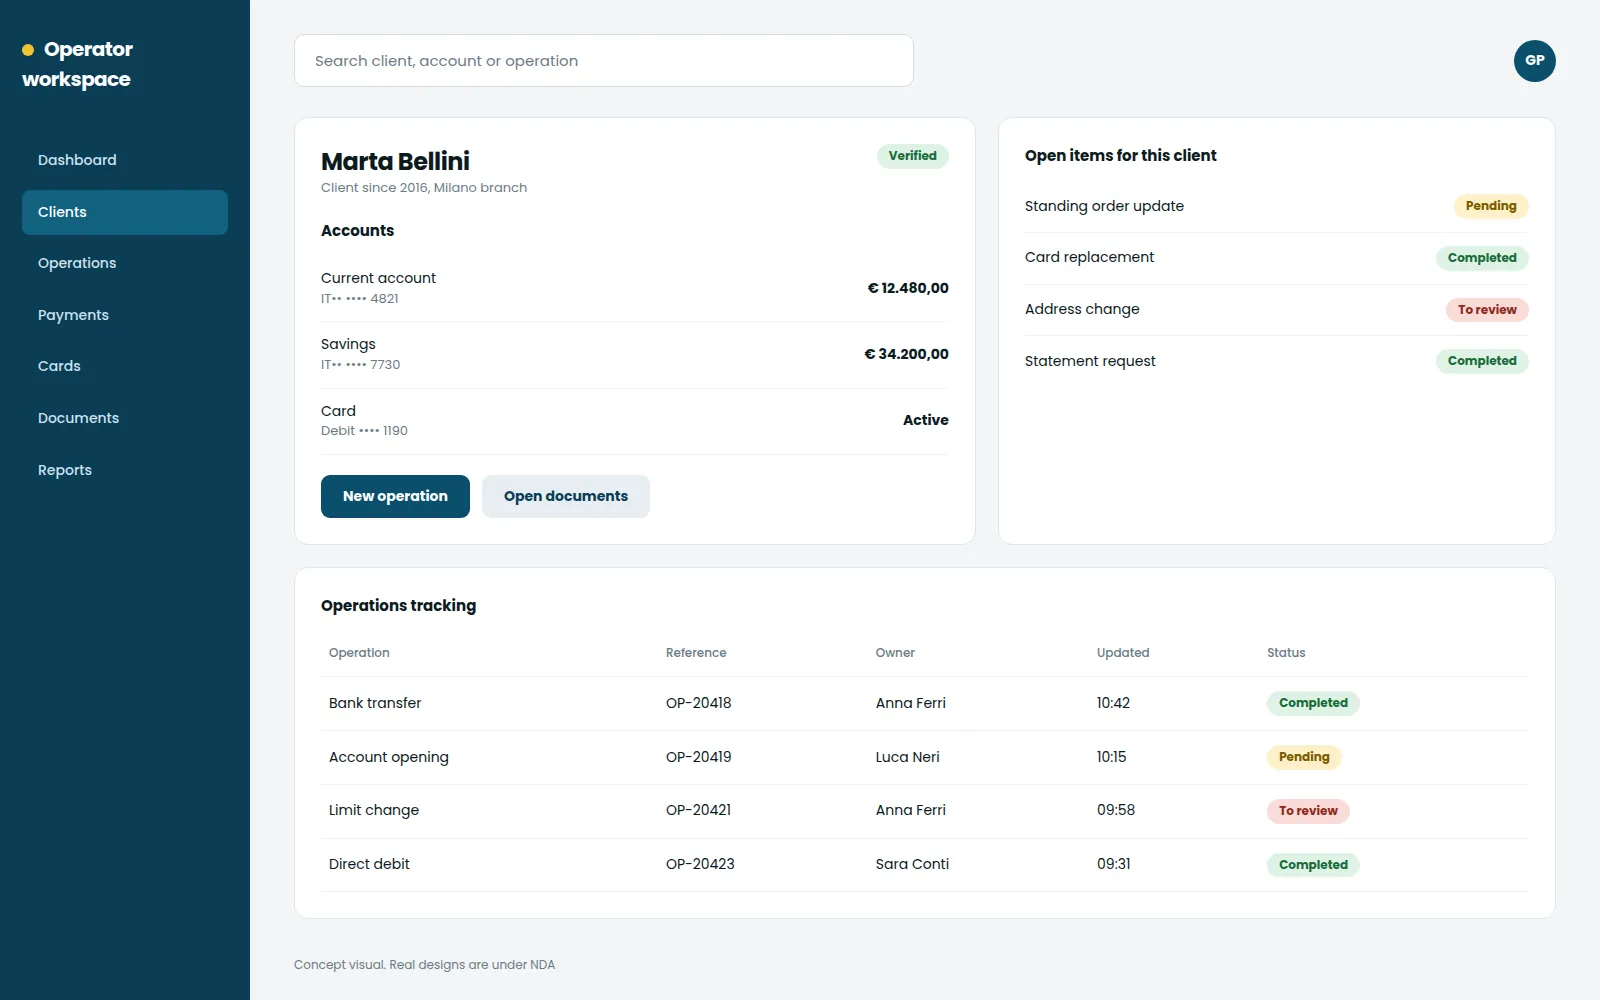Click the Operator workspace logo

pos(77,64)
